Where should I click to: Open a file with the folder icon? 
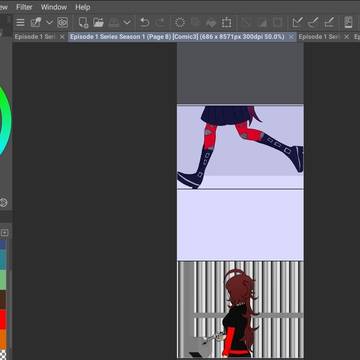tap(98, 22)
